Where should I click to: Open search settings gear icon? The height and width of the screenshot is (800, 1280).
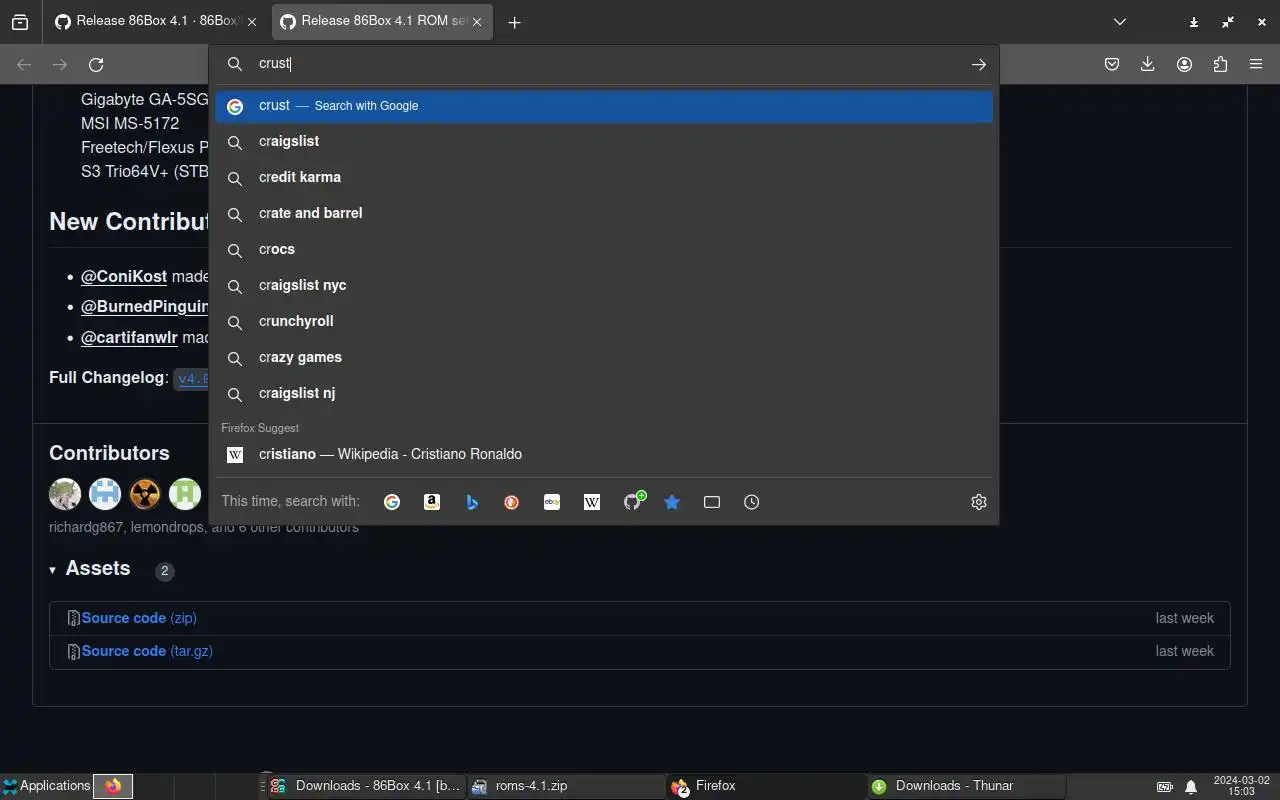pyautogui.click(x=979, y=502)
